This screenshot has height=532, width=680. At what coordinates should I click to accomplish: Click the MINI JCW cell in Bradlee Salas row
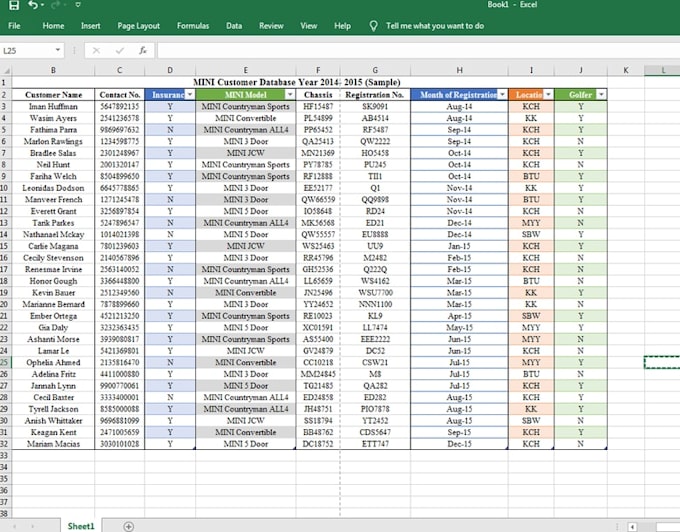pyautogui.click(x=245, y=153)
